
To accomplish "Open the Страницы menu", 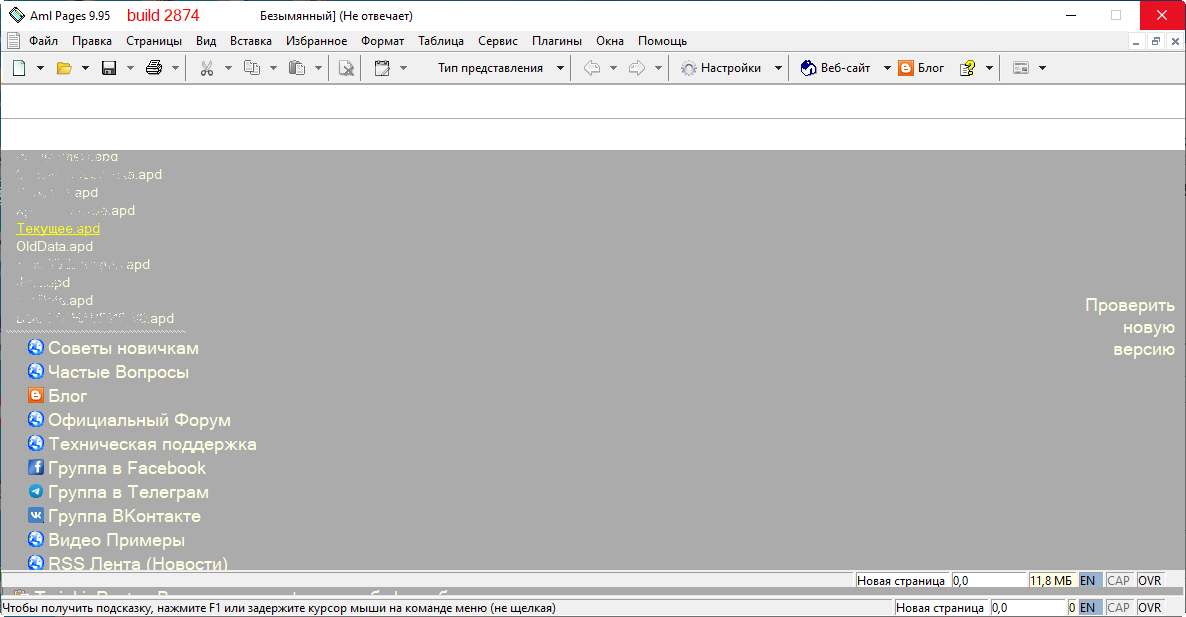I will 154,41.
